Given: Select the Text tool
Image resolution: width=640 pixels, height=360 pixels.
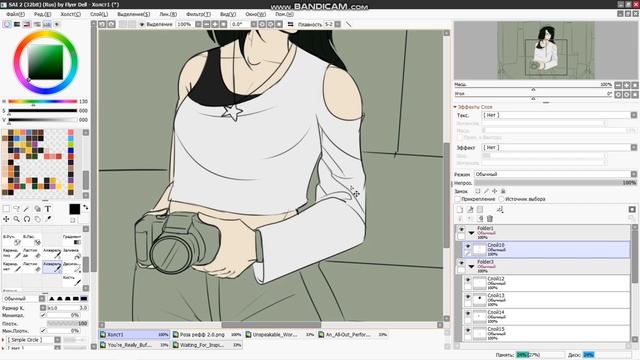Looking at the screenshot, I should [x=48, y=209].
